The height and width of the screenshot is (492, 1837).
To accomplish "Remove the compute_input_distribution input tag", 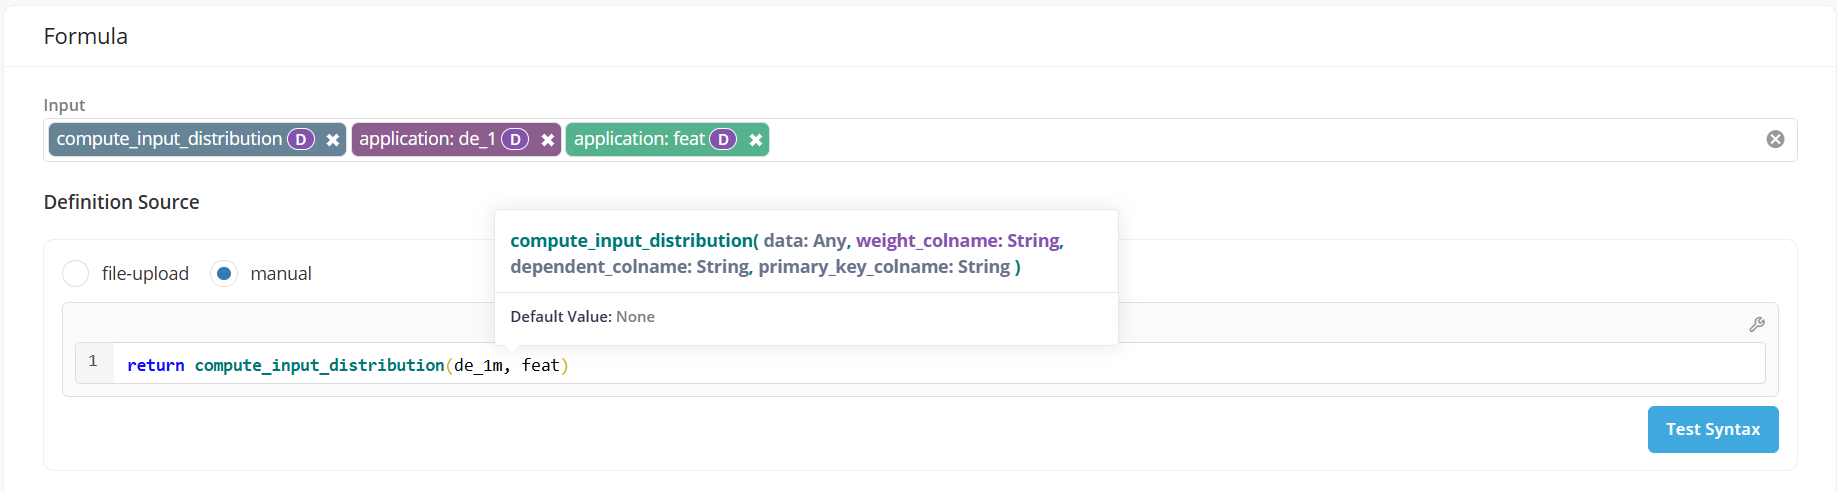I will tap(332, 140).
